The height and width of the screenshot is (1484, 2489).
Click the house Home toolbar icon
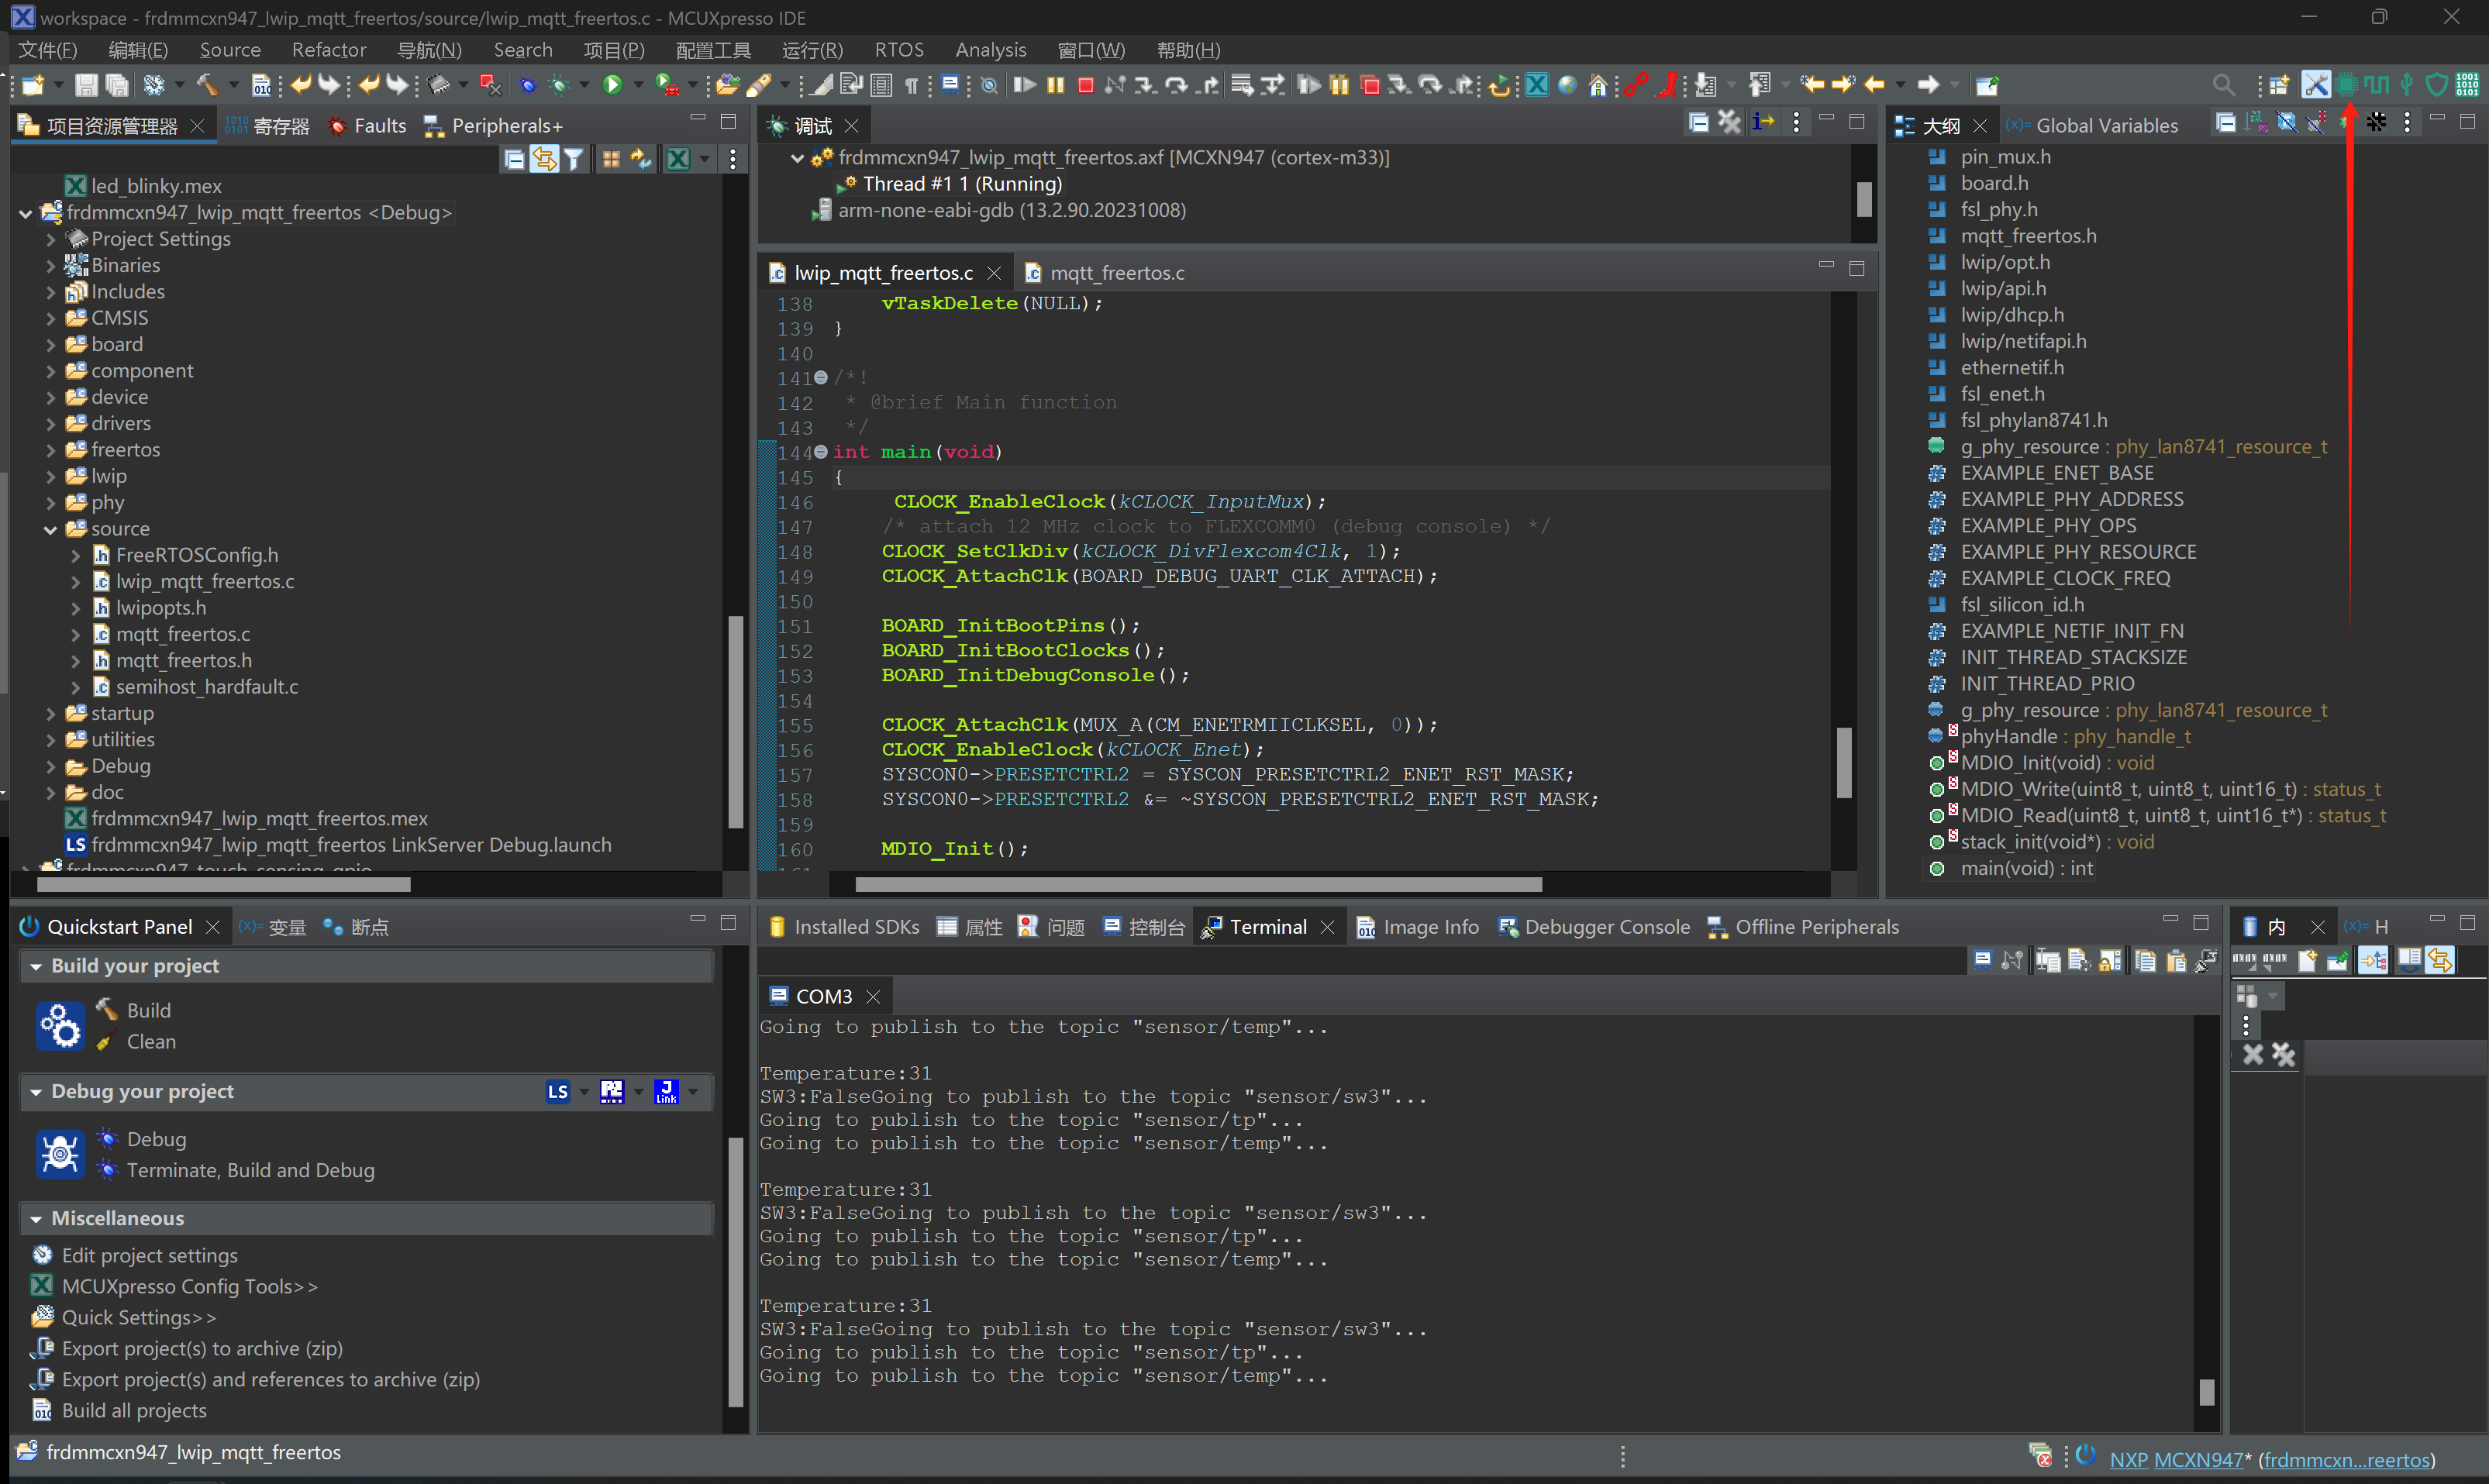click(x=1598, y=85)
